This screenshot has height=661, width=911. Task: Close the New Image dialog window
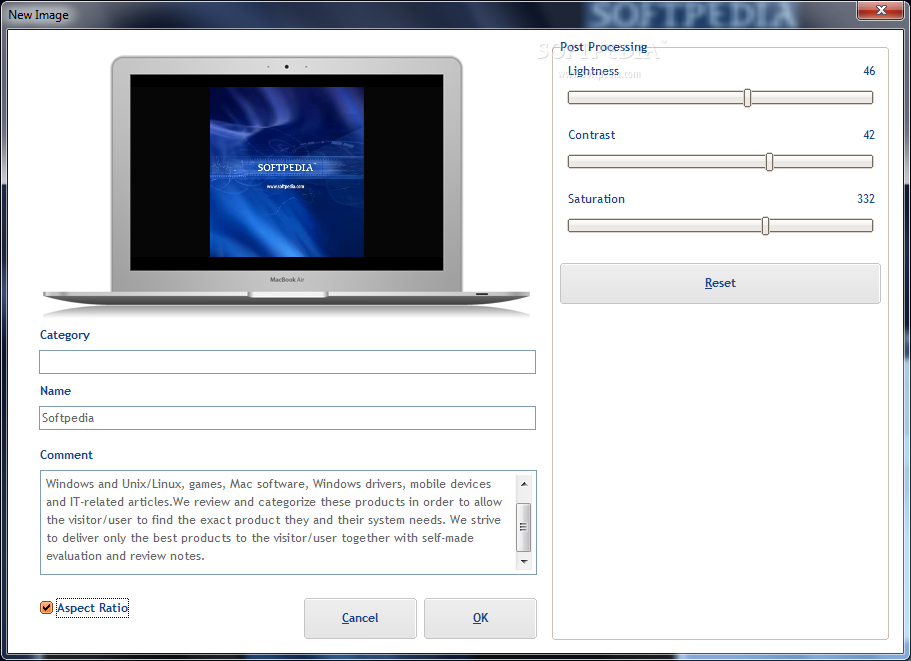[x=880, y=10]
